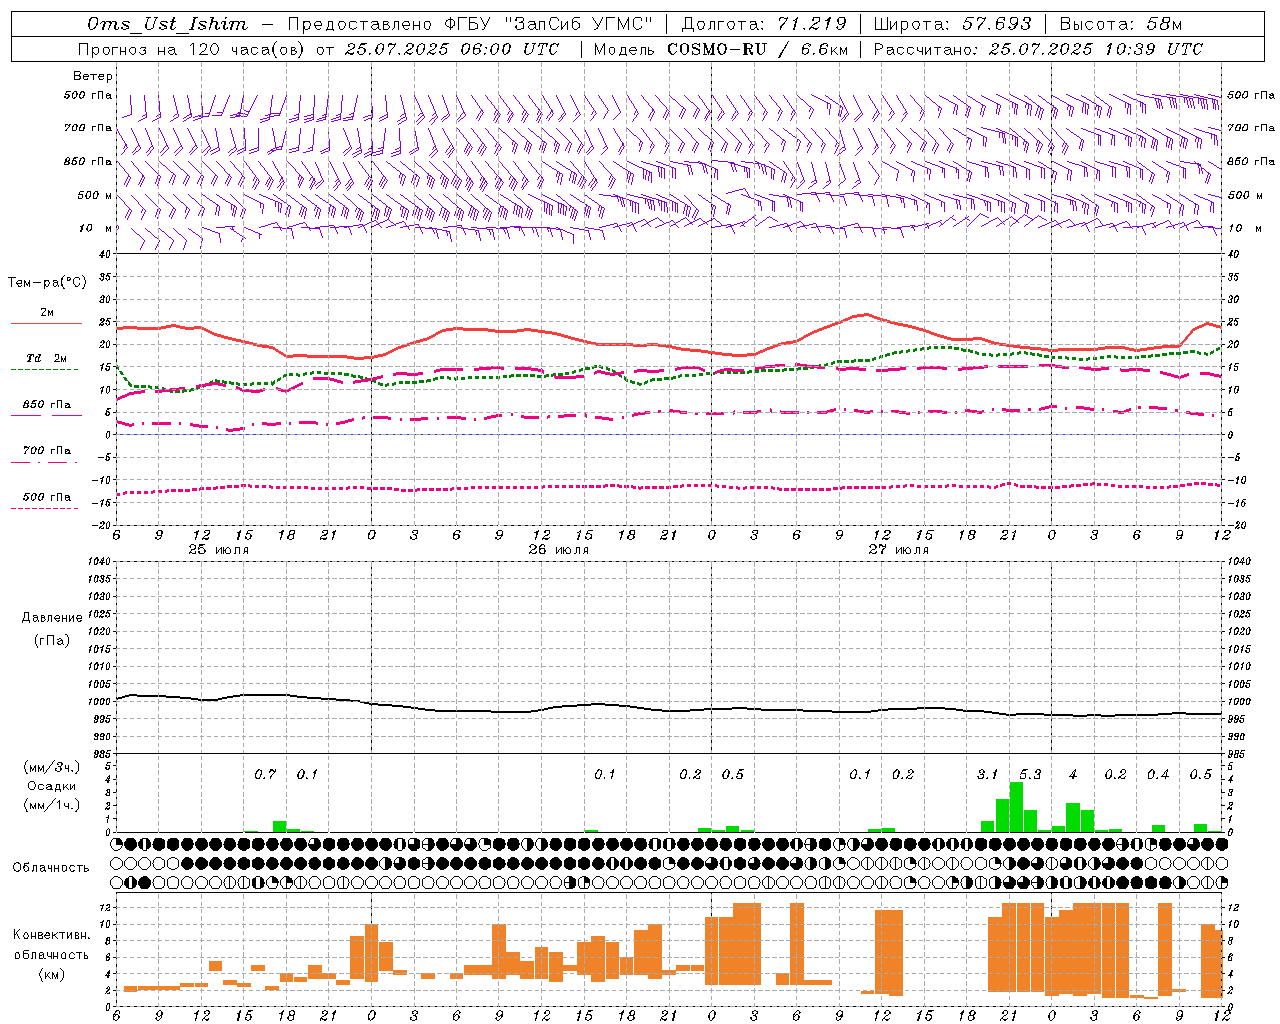Viewport: 1280px width, 1024px height.
Task: Select the elevation text Высота: 58м
Action: pyautogui.click(x=1120, y=24)
